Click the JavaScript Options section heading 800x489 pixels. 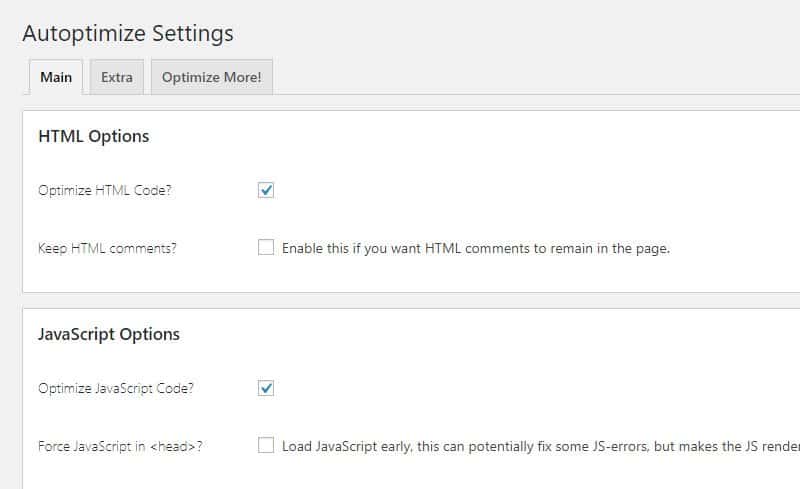point(109,334)
